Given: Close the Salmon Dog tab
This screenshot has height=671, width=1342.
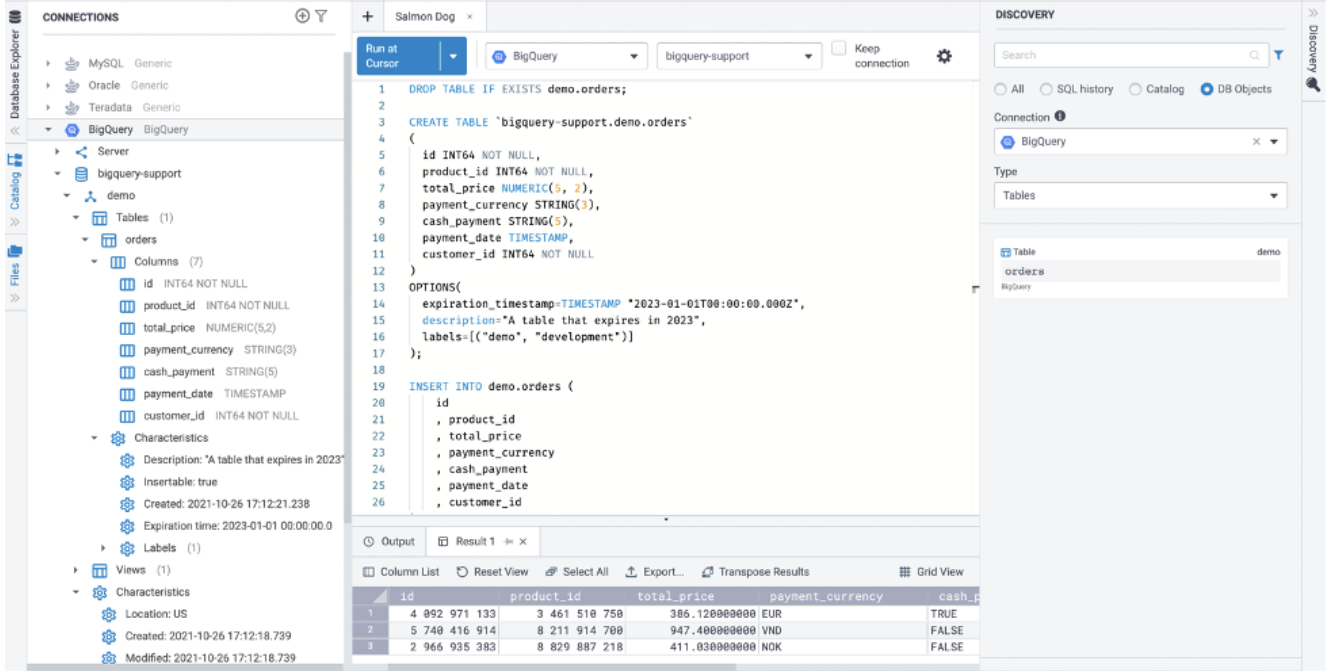Looking at the screenshot, I should [x=470, y=17].
